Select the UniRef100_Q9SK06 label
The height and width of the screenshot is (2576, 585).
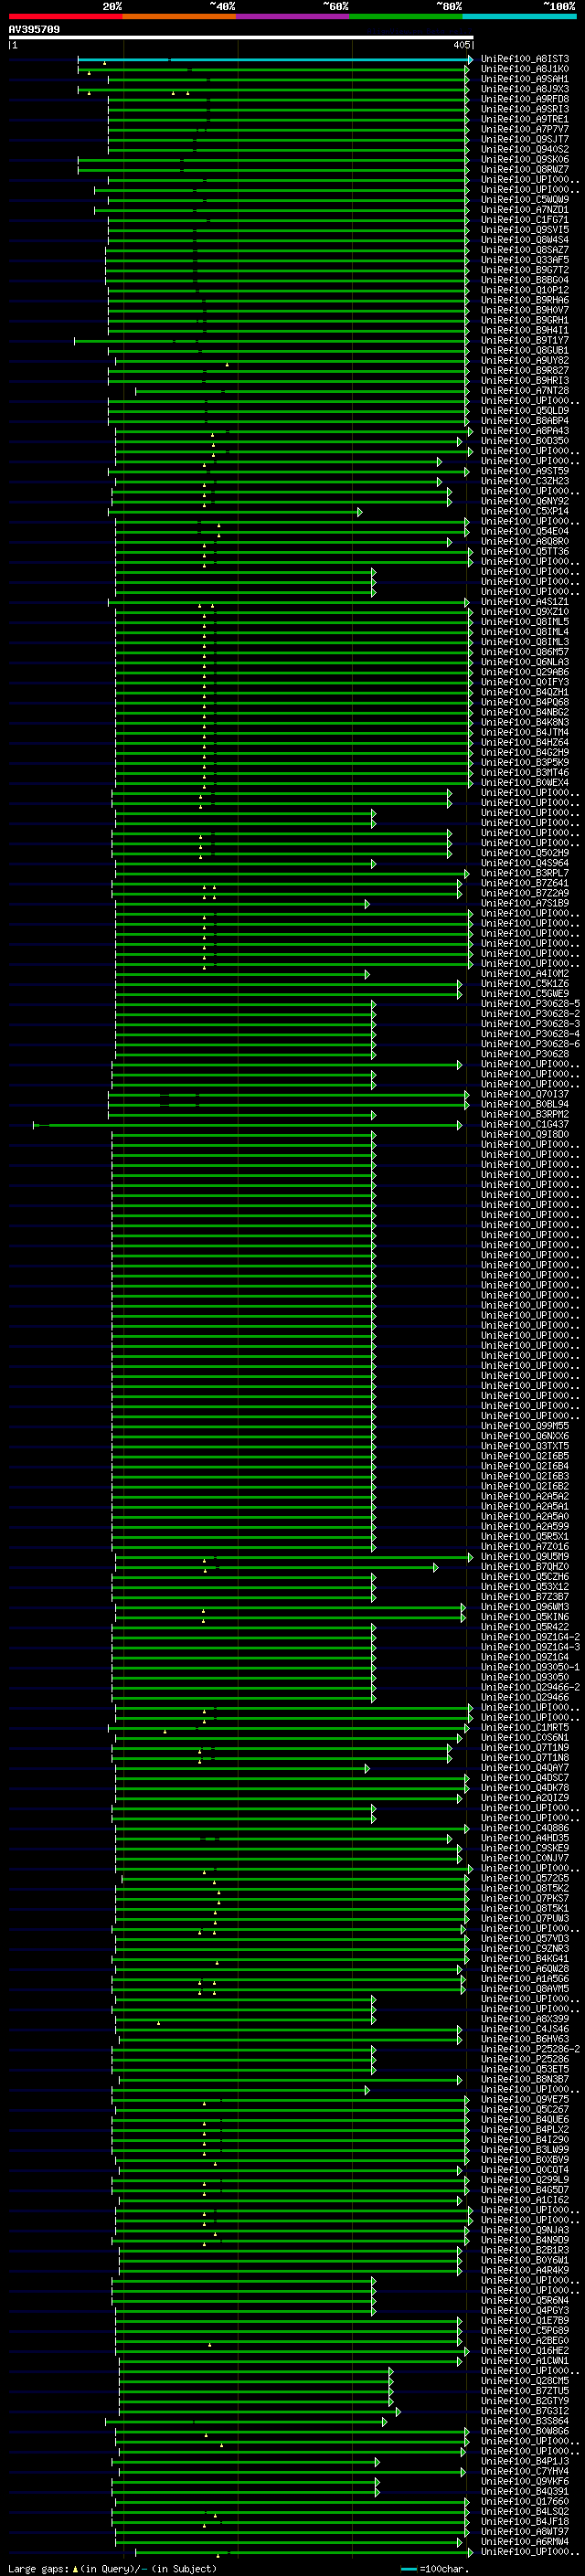524,160
